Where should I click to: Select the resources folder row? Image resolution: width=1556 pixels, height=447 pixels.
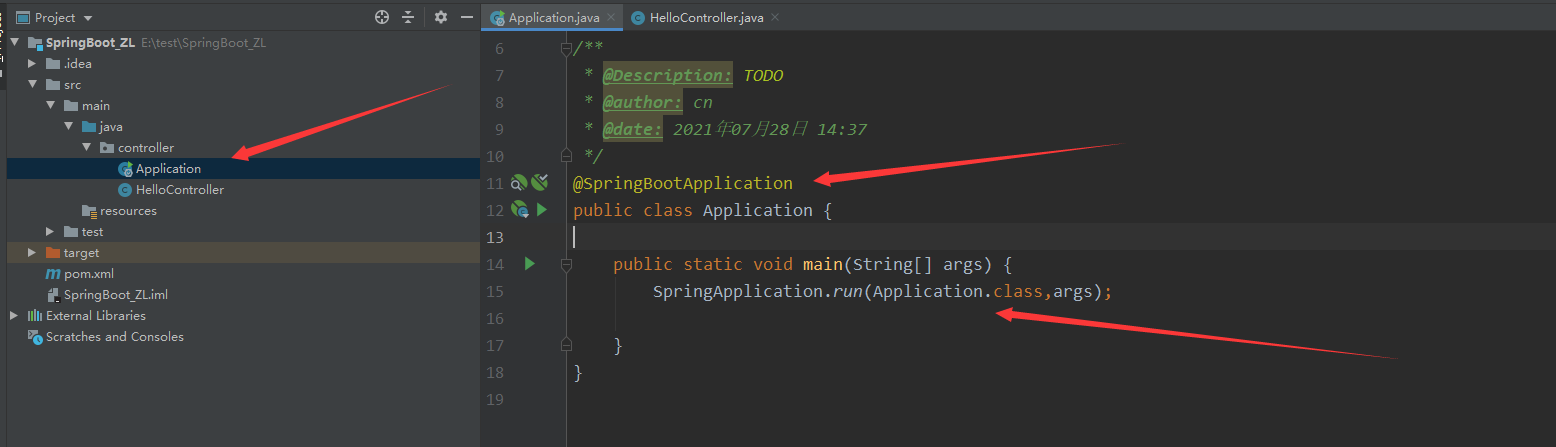point(243,211)
